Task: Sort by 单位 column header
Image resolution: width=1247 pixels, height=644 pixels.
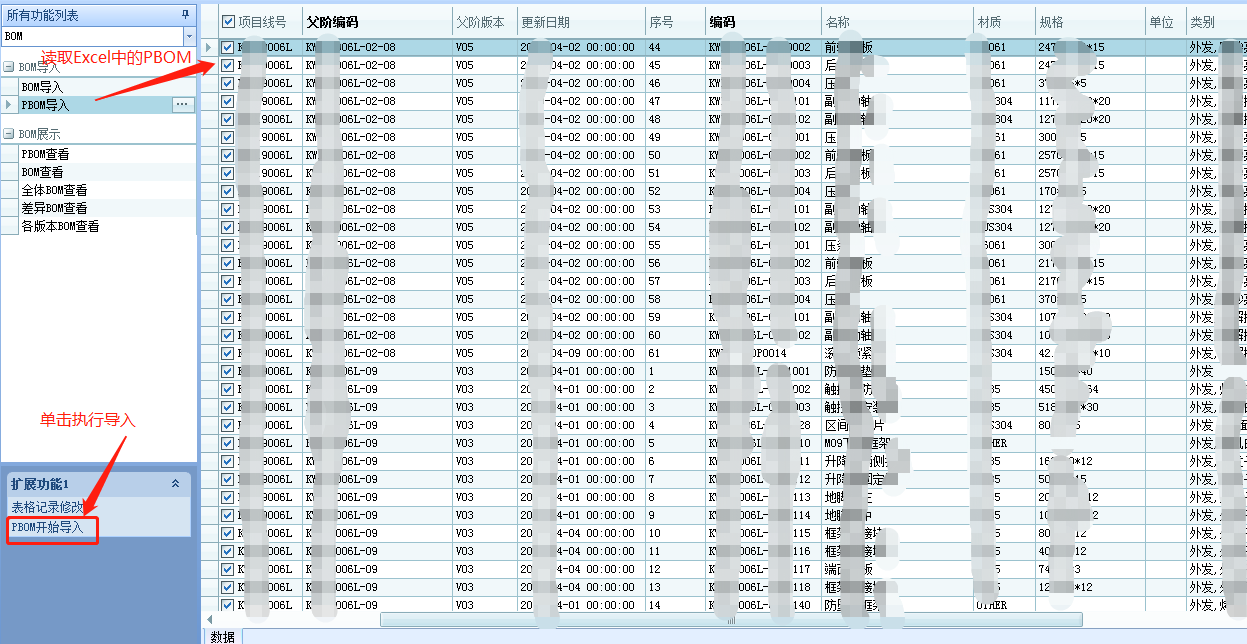Action: coord(1165,21)
